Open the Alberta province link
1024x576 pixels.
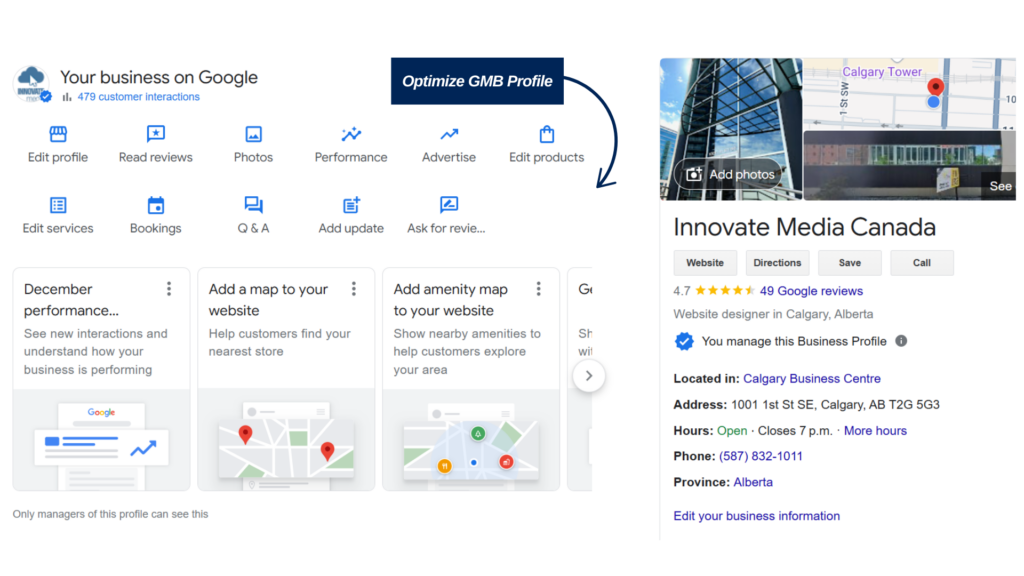pyautogui.click(x=753, y=483)
